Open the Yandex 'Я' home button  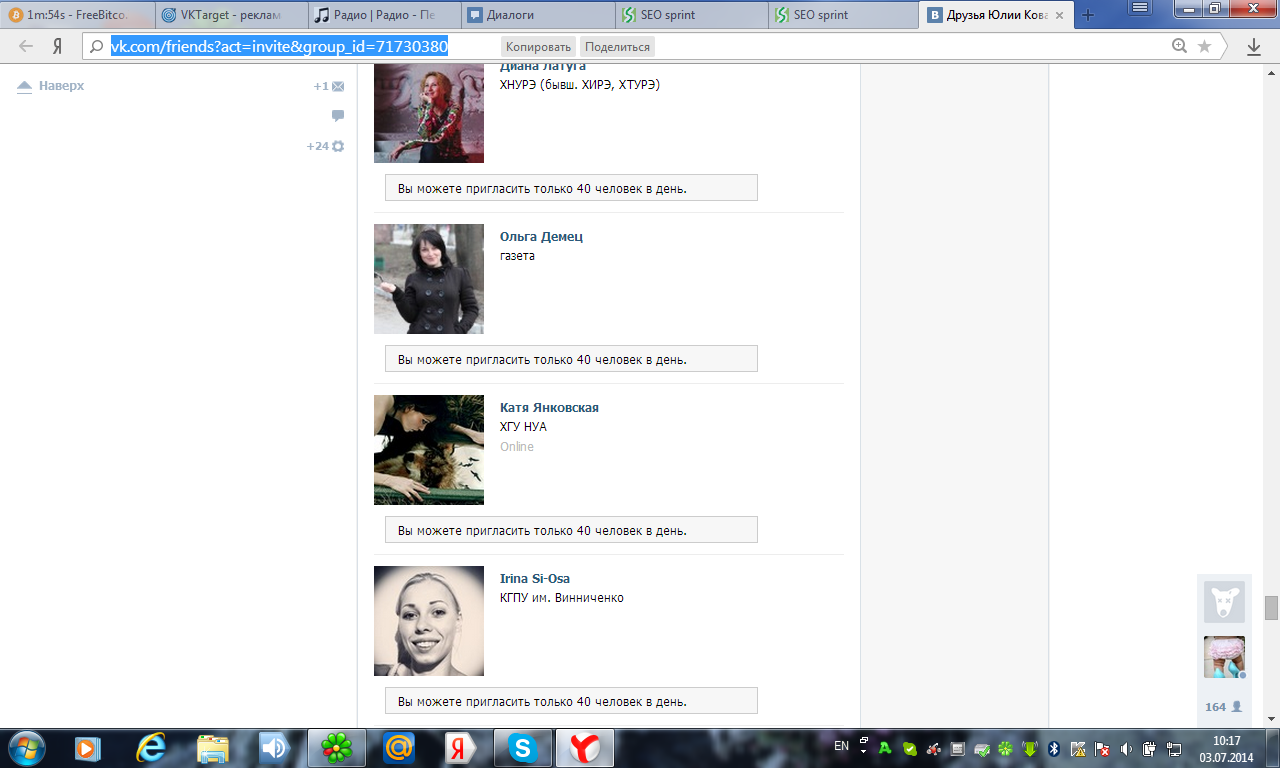coord(58,46)
